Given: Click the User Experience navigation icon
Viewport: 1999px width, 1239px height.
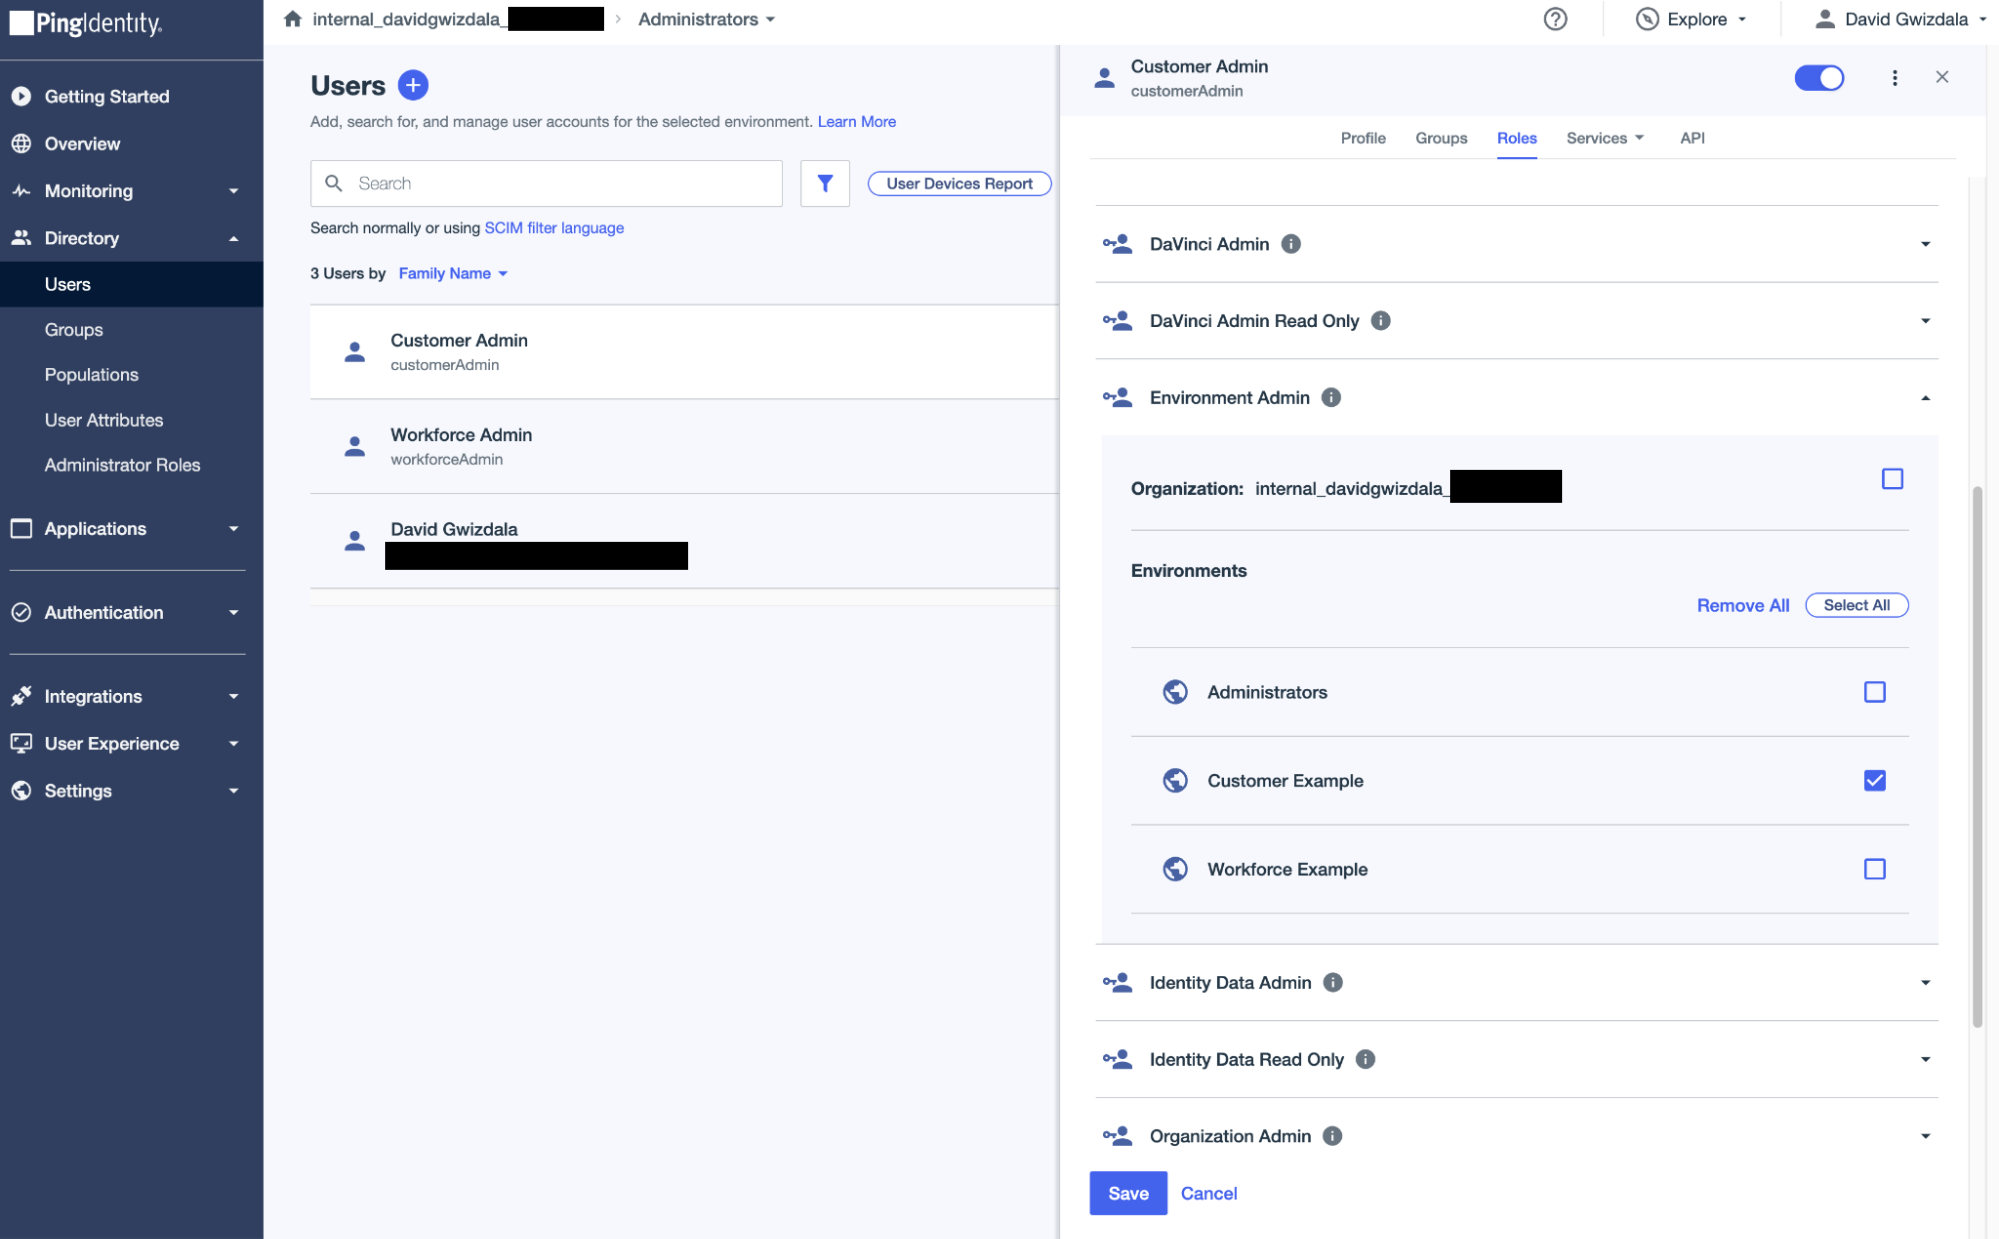Looking at the screenshot, I should (x=23, y=742).
